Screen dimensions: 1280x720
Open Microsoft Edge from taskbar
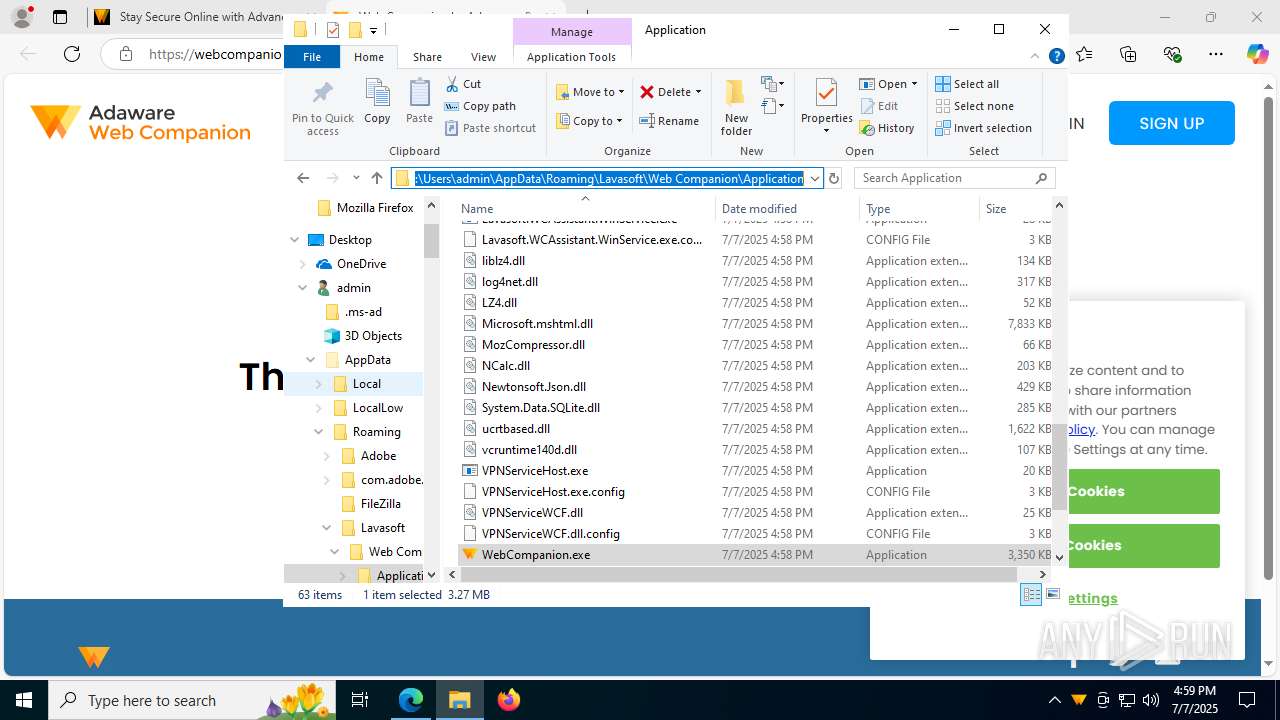tap(411, 700)
